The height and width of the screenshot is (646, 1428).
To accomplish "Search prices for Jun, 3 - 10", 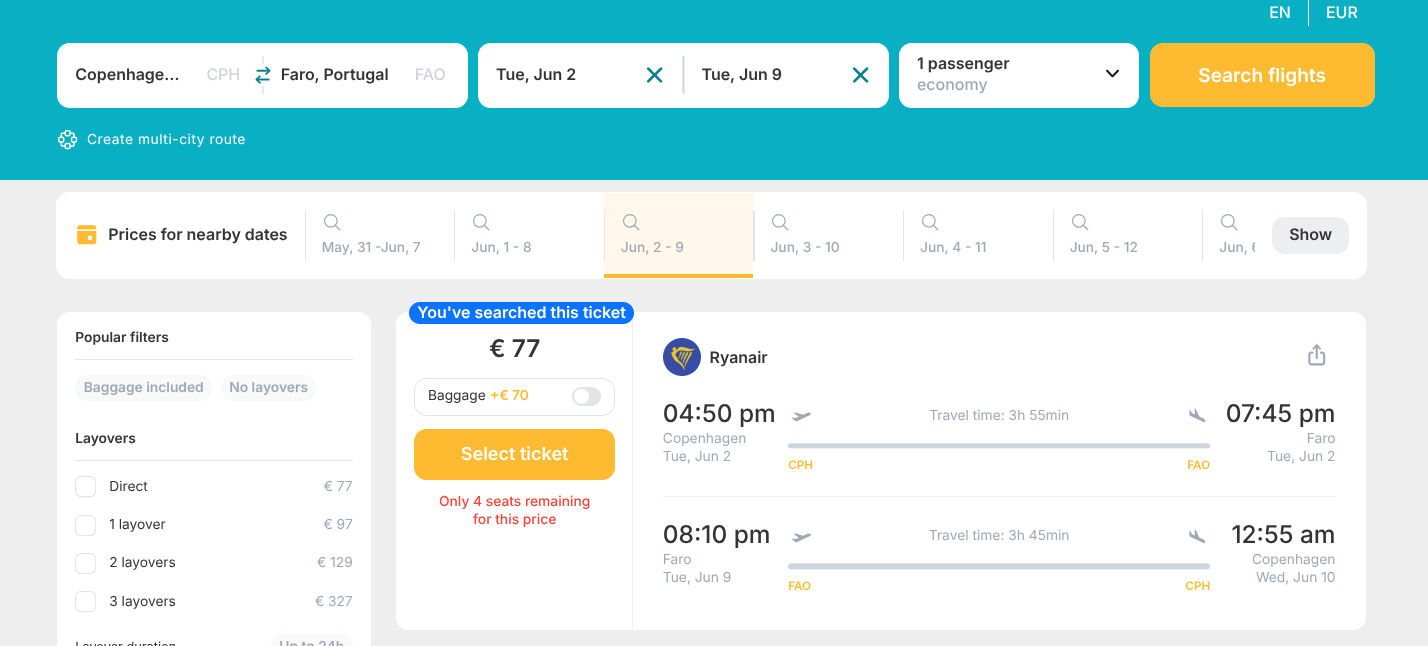I will click(x=804, y=235).
